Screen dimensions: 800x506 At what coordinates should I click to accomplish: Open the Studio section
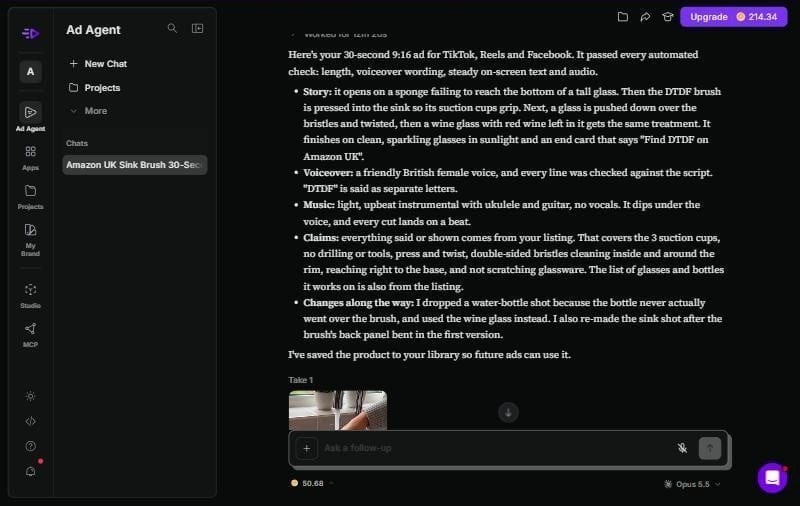point(31,296)
